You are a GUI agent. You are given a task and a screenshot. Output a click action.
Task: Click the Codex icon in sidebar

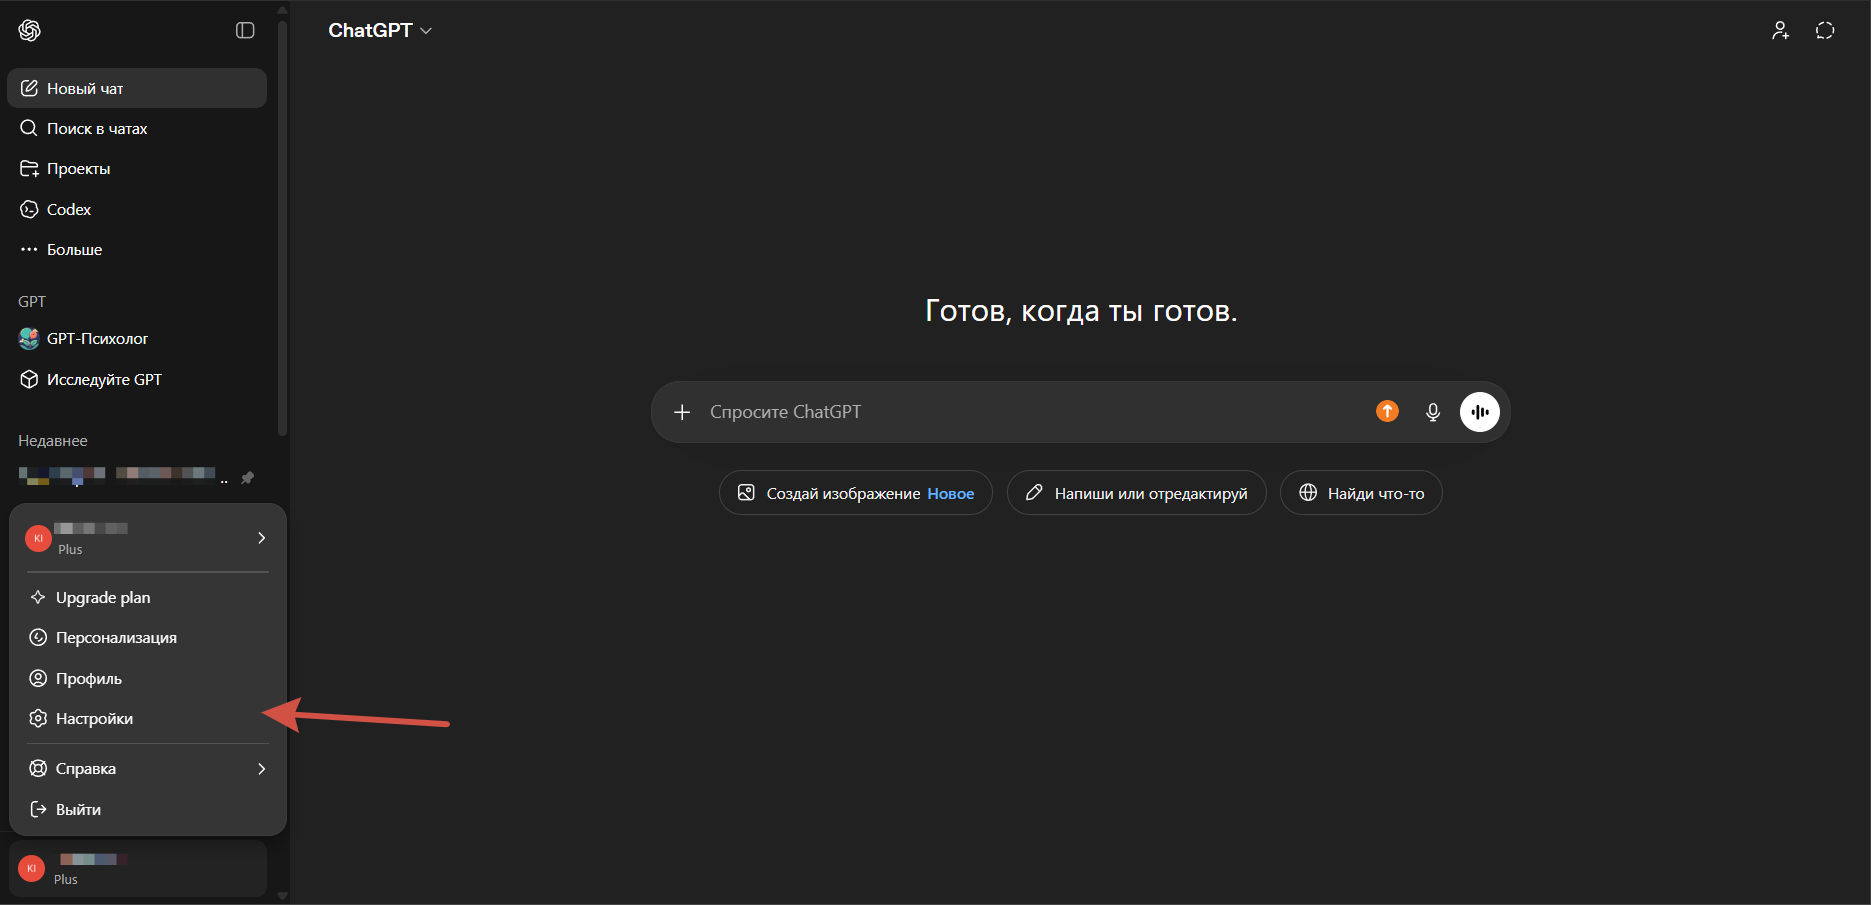(x=29, y=209)
